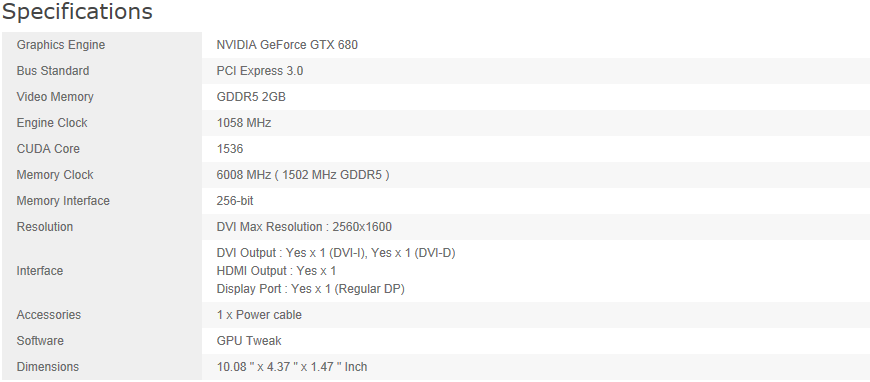This screenshot has height=382, width=870.
Task: Select the Engine Clock label
Action: tap(52, 123)
